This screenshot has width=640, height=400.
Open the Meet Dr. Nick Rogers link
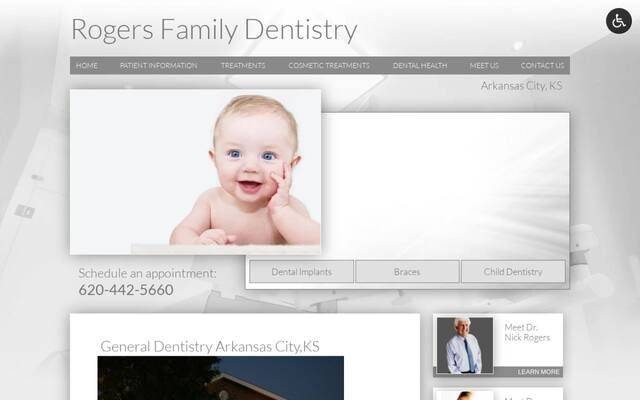[527, 332]
